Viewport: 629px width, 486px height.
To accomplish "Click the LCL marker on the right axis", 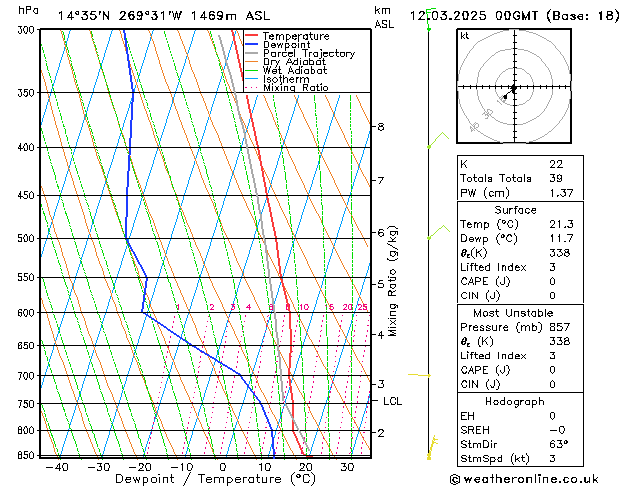I will 392,402.
